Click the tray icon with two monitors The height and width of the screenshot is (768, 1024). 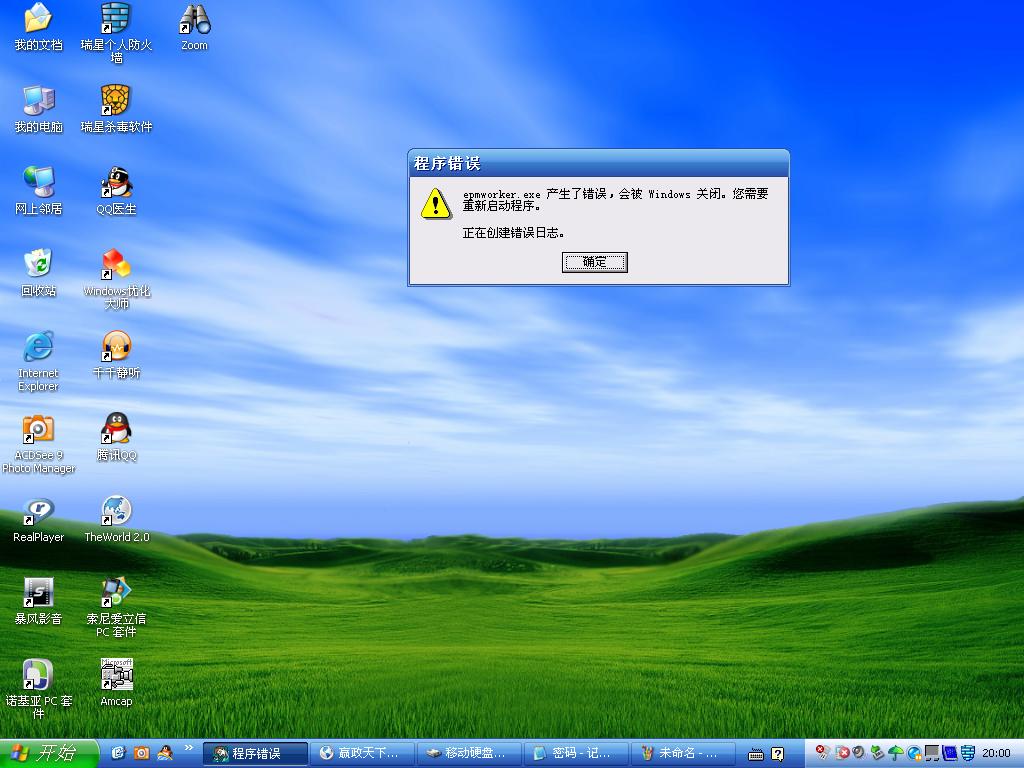[932, 754]
